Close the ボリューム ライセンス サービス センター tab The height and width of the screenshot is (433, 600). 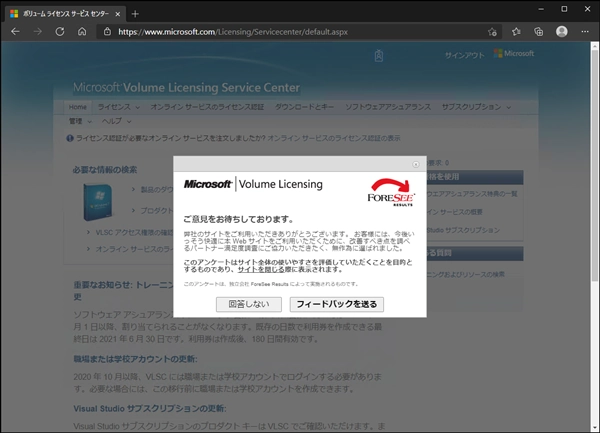point(118,14)
